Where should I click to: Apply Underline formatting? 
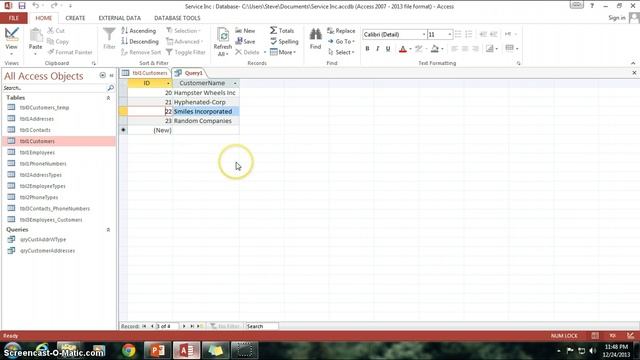(388, 49)
